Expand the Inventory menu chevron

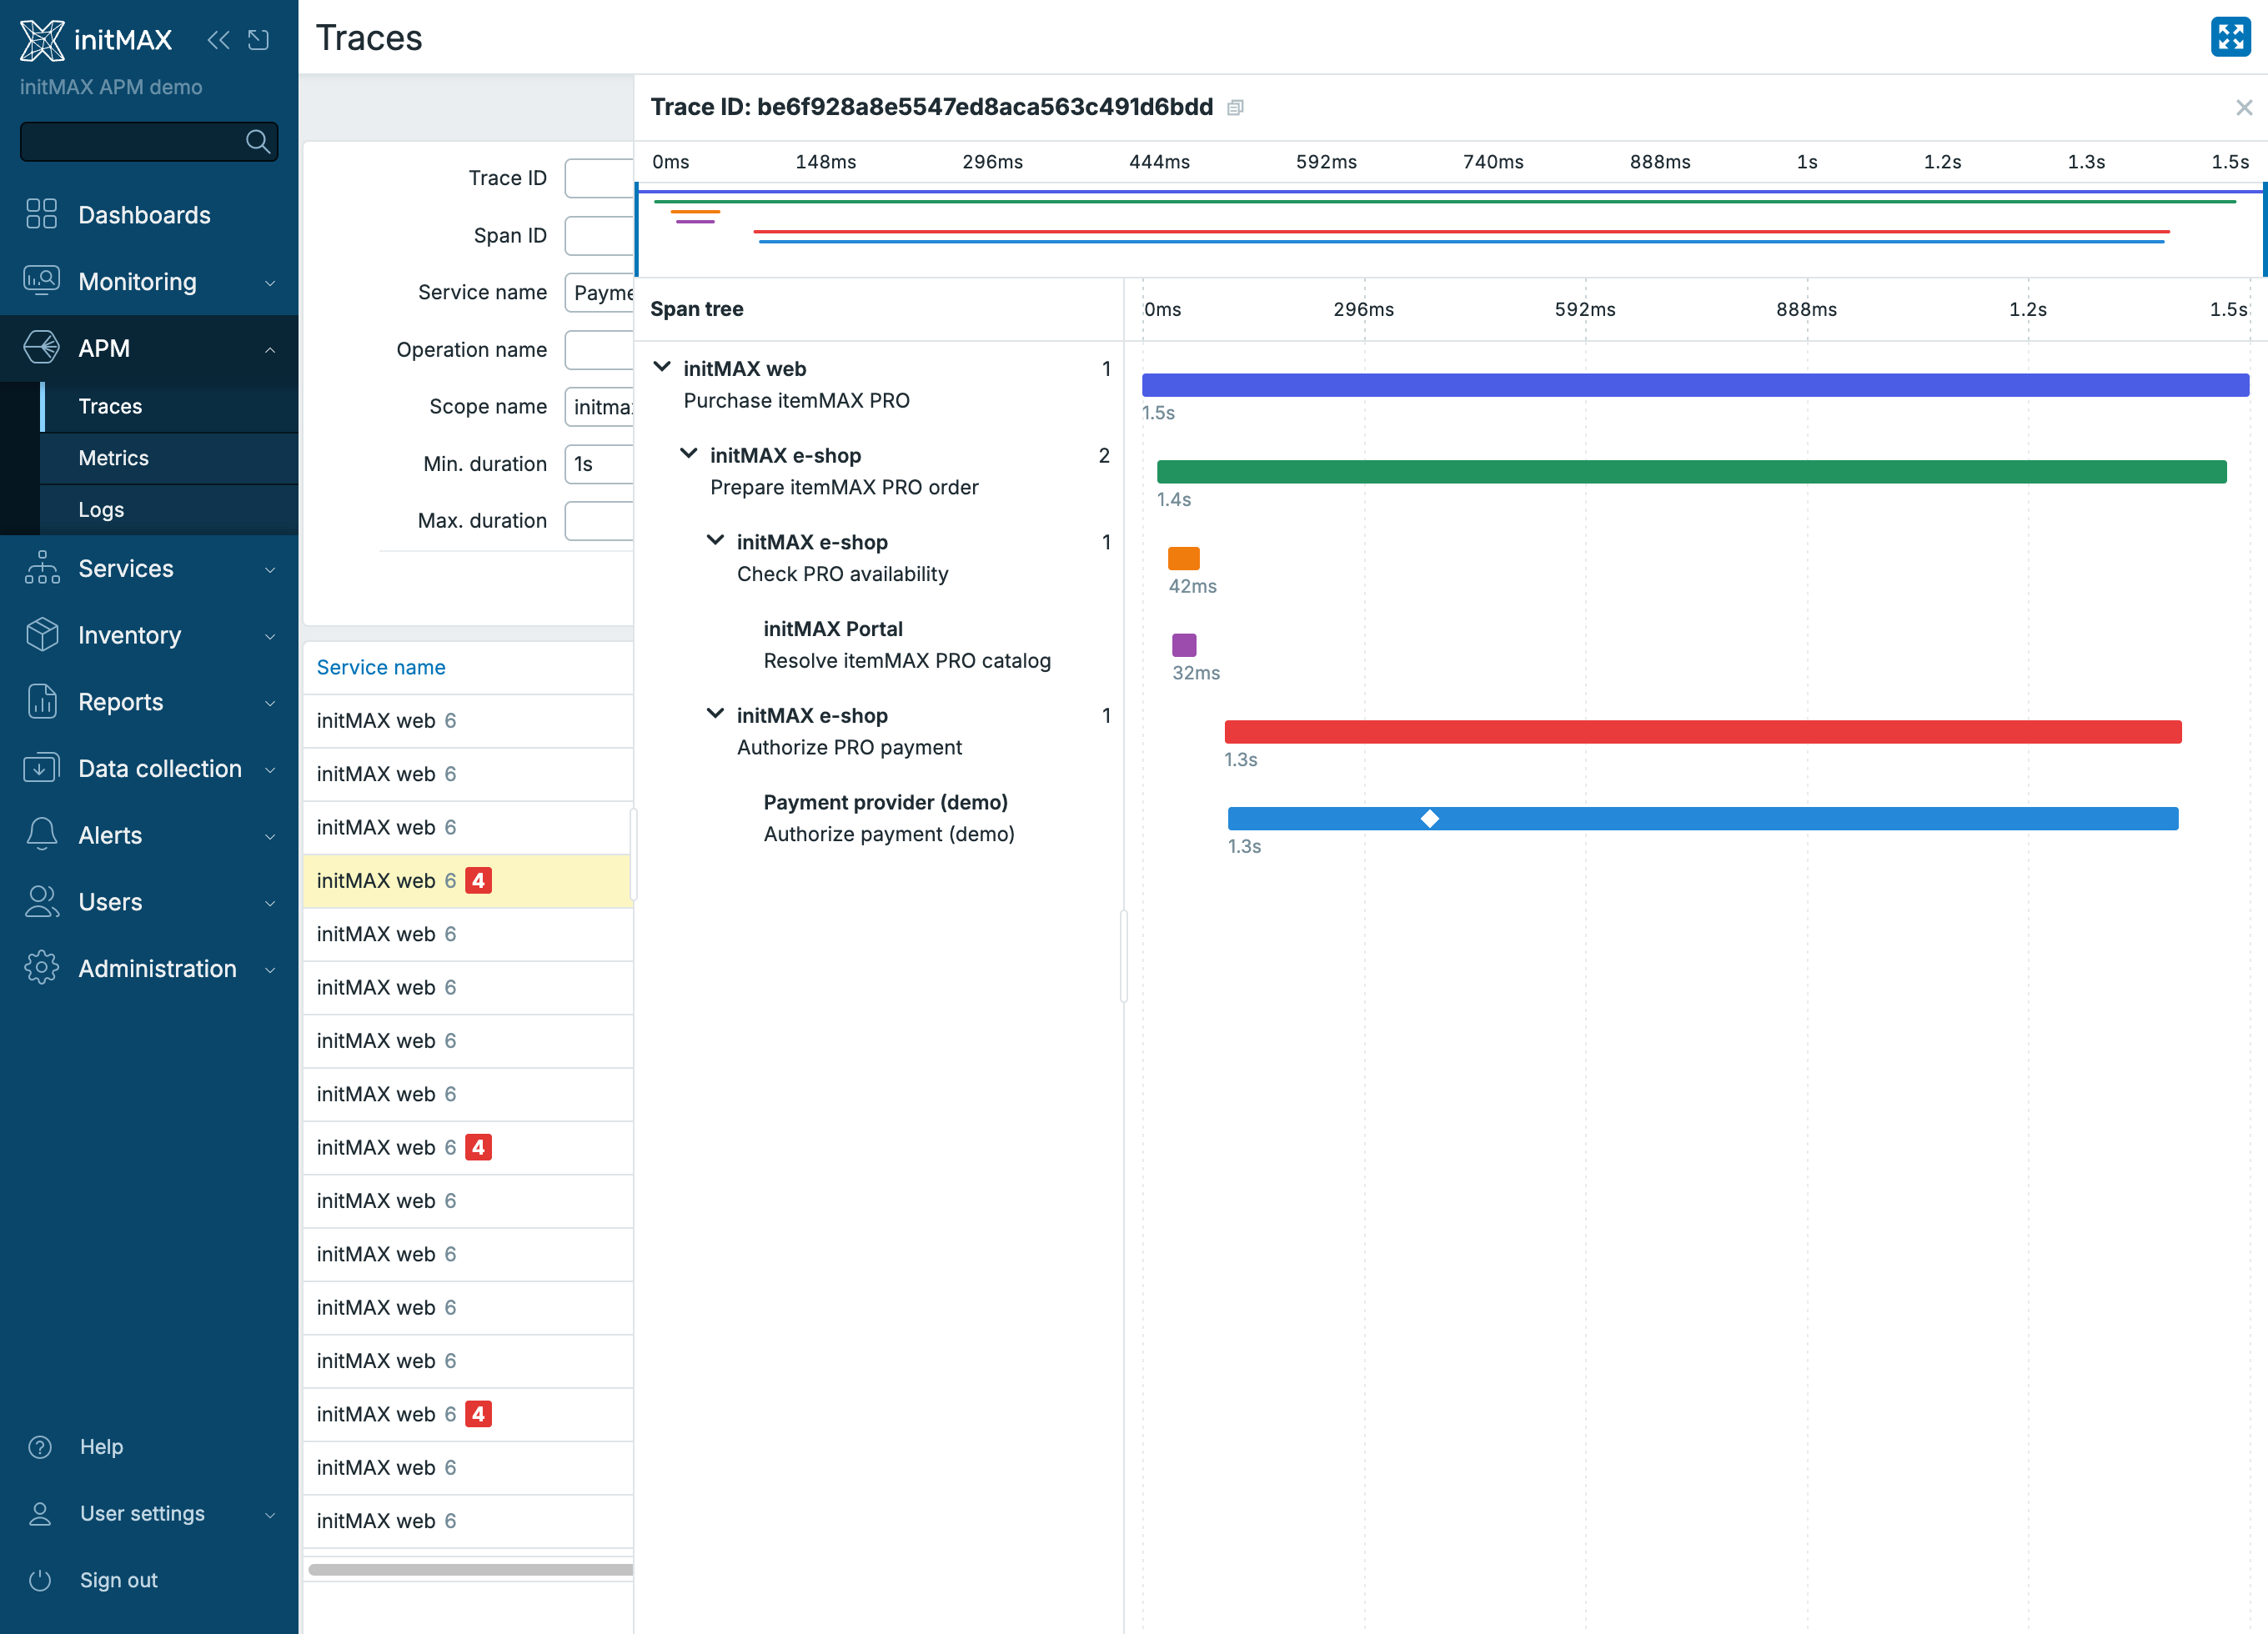click(270, 636)
